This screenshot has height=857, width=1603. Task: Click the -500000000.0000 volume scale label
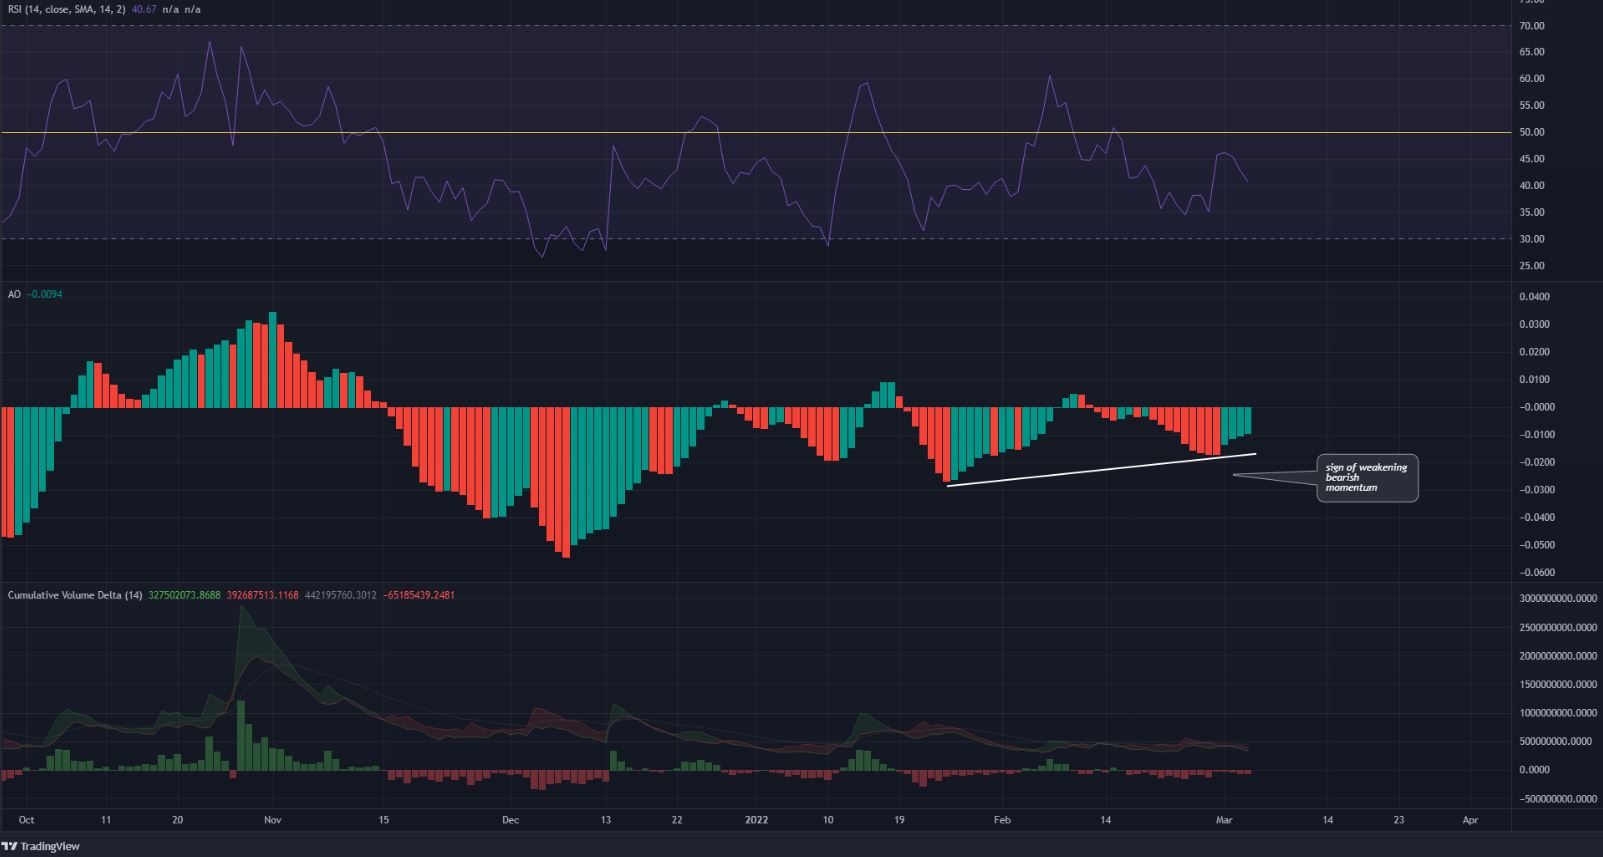coord(1558,798)
